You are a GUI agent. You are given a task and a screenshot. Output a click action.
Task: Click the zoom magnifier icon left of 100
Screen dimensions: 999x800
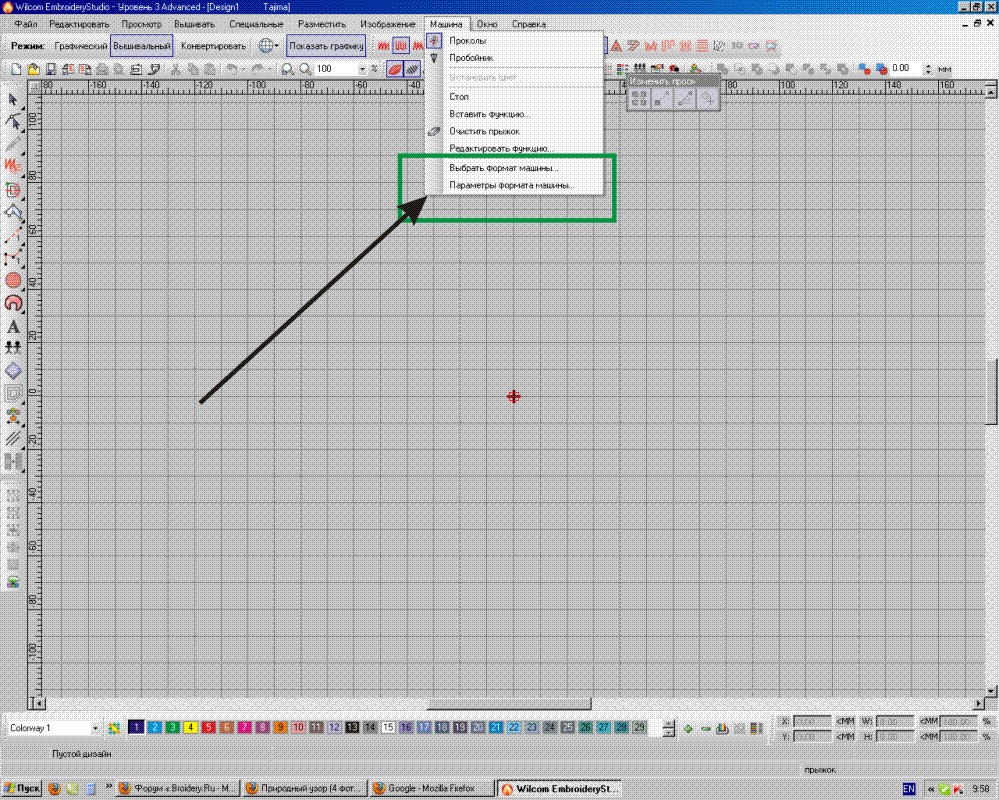pos(305,69)
